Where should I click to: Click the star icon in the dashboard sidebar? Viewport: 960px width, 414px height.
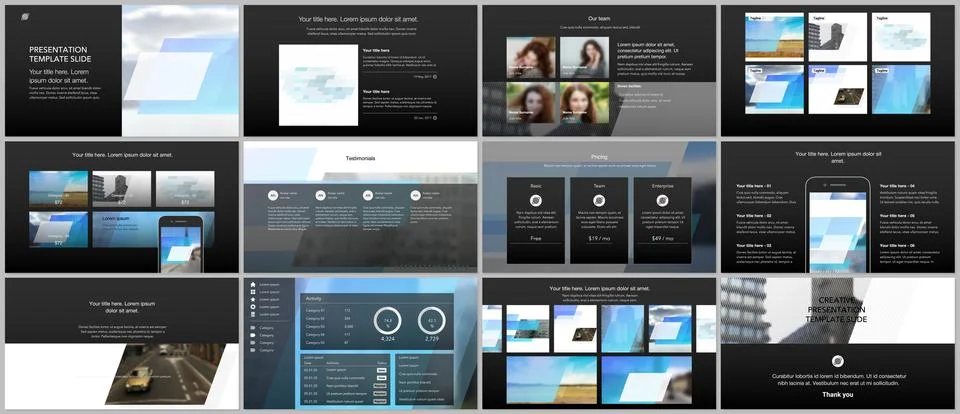253,299
